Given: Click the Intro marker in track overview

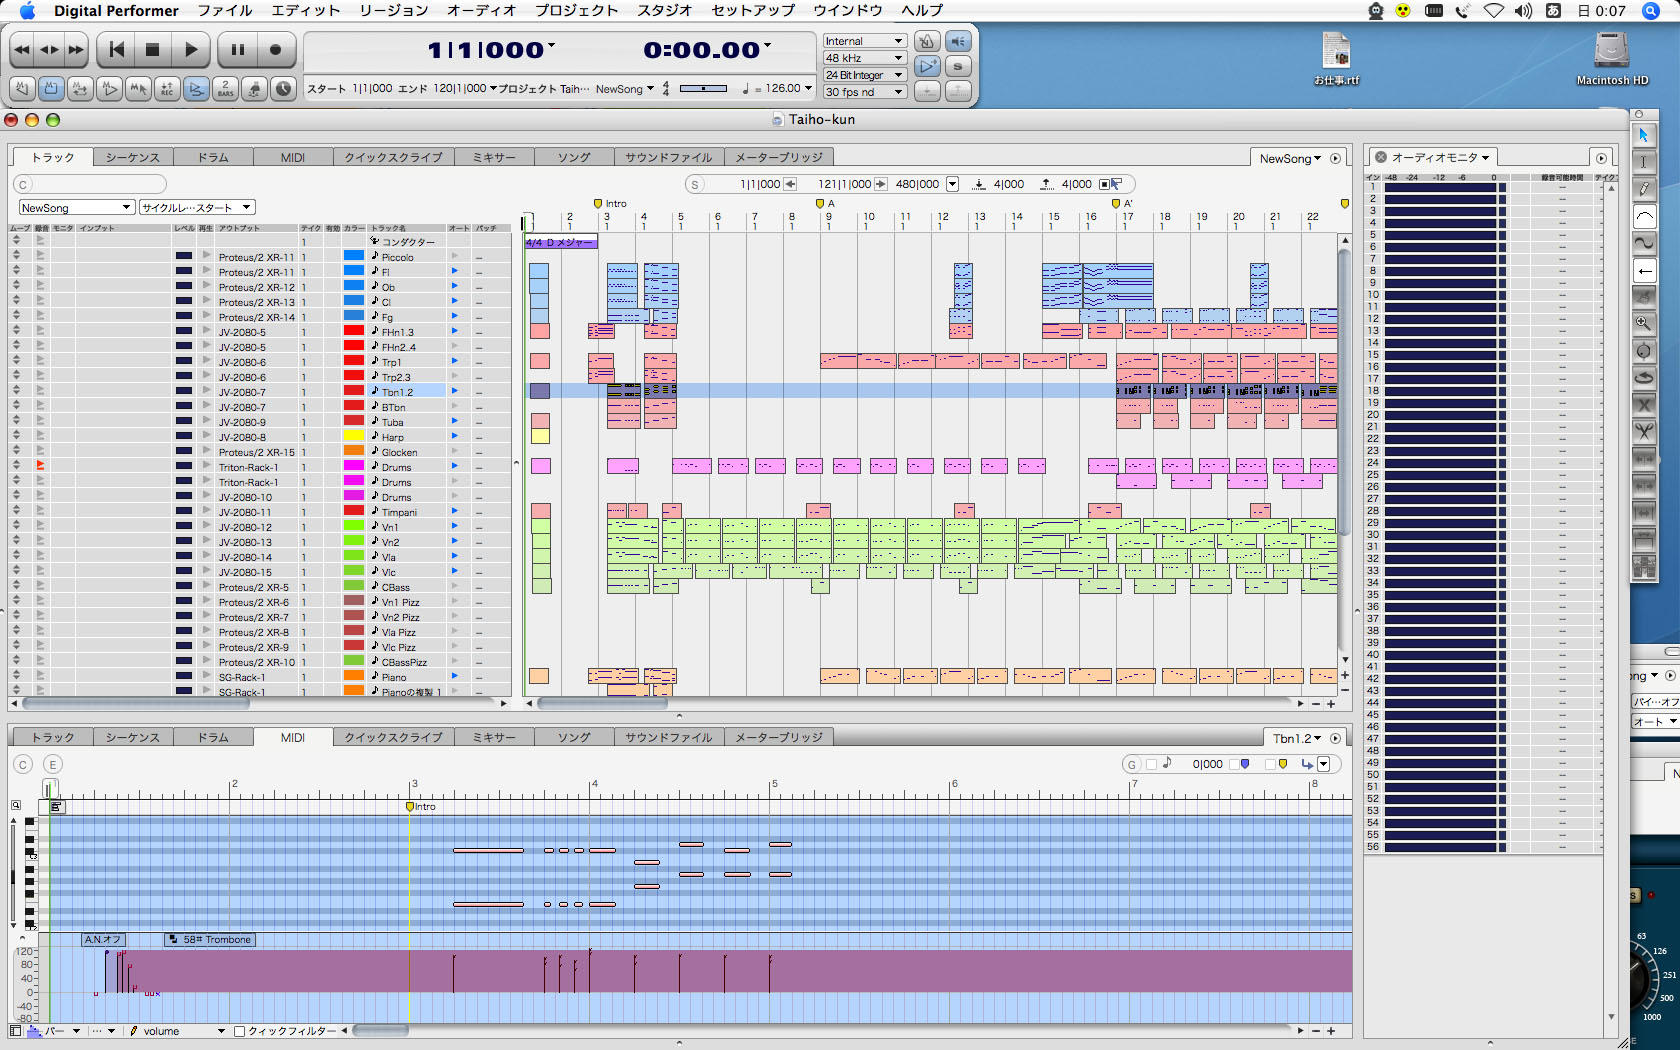Looking at the screenshot, I should tap(611, 203).
